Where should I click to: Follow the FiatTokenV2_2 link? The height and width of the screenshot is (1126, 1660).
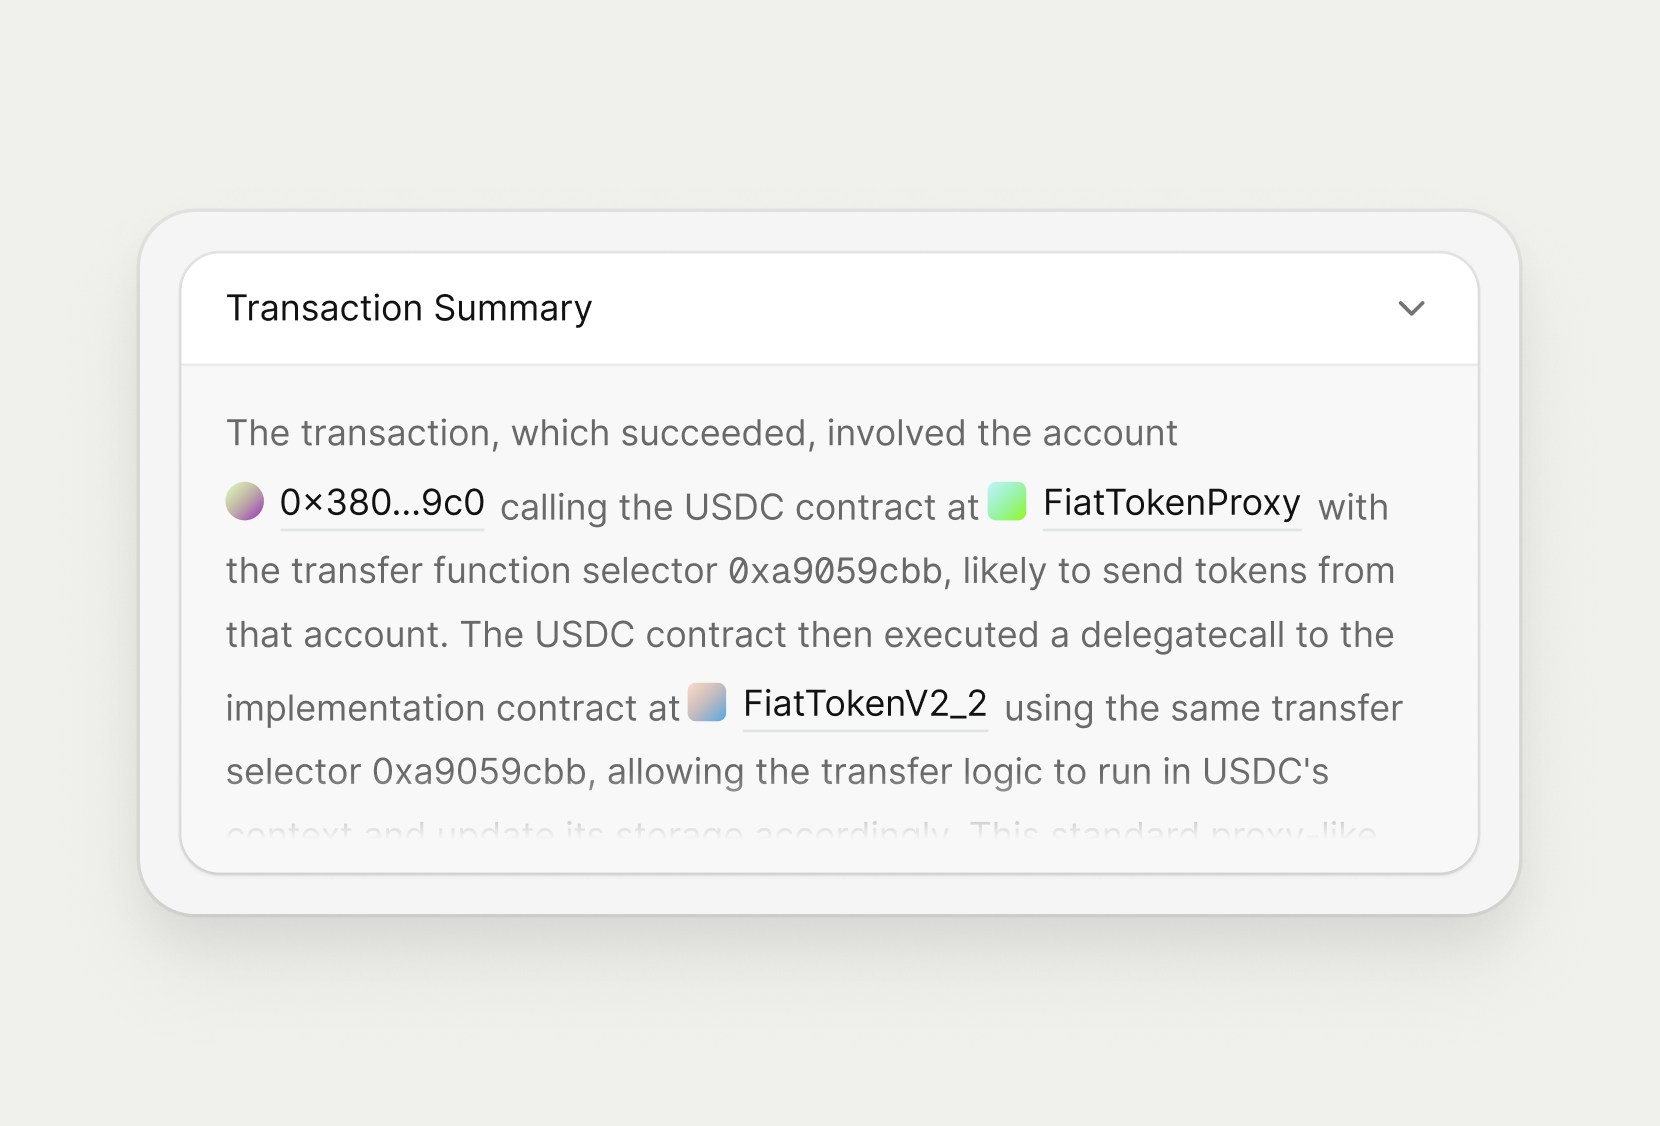pos(864,705)
